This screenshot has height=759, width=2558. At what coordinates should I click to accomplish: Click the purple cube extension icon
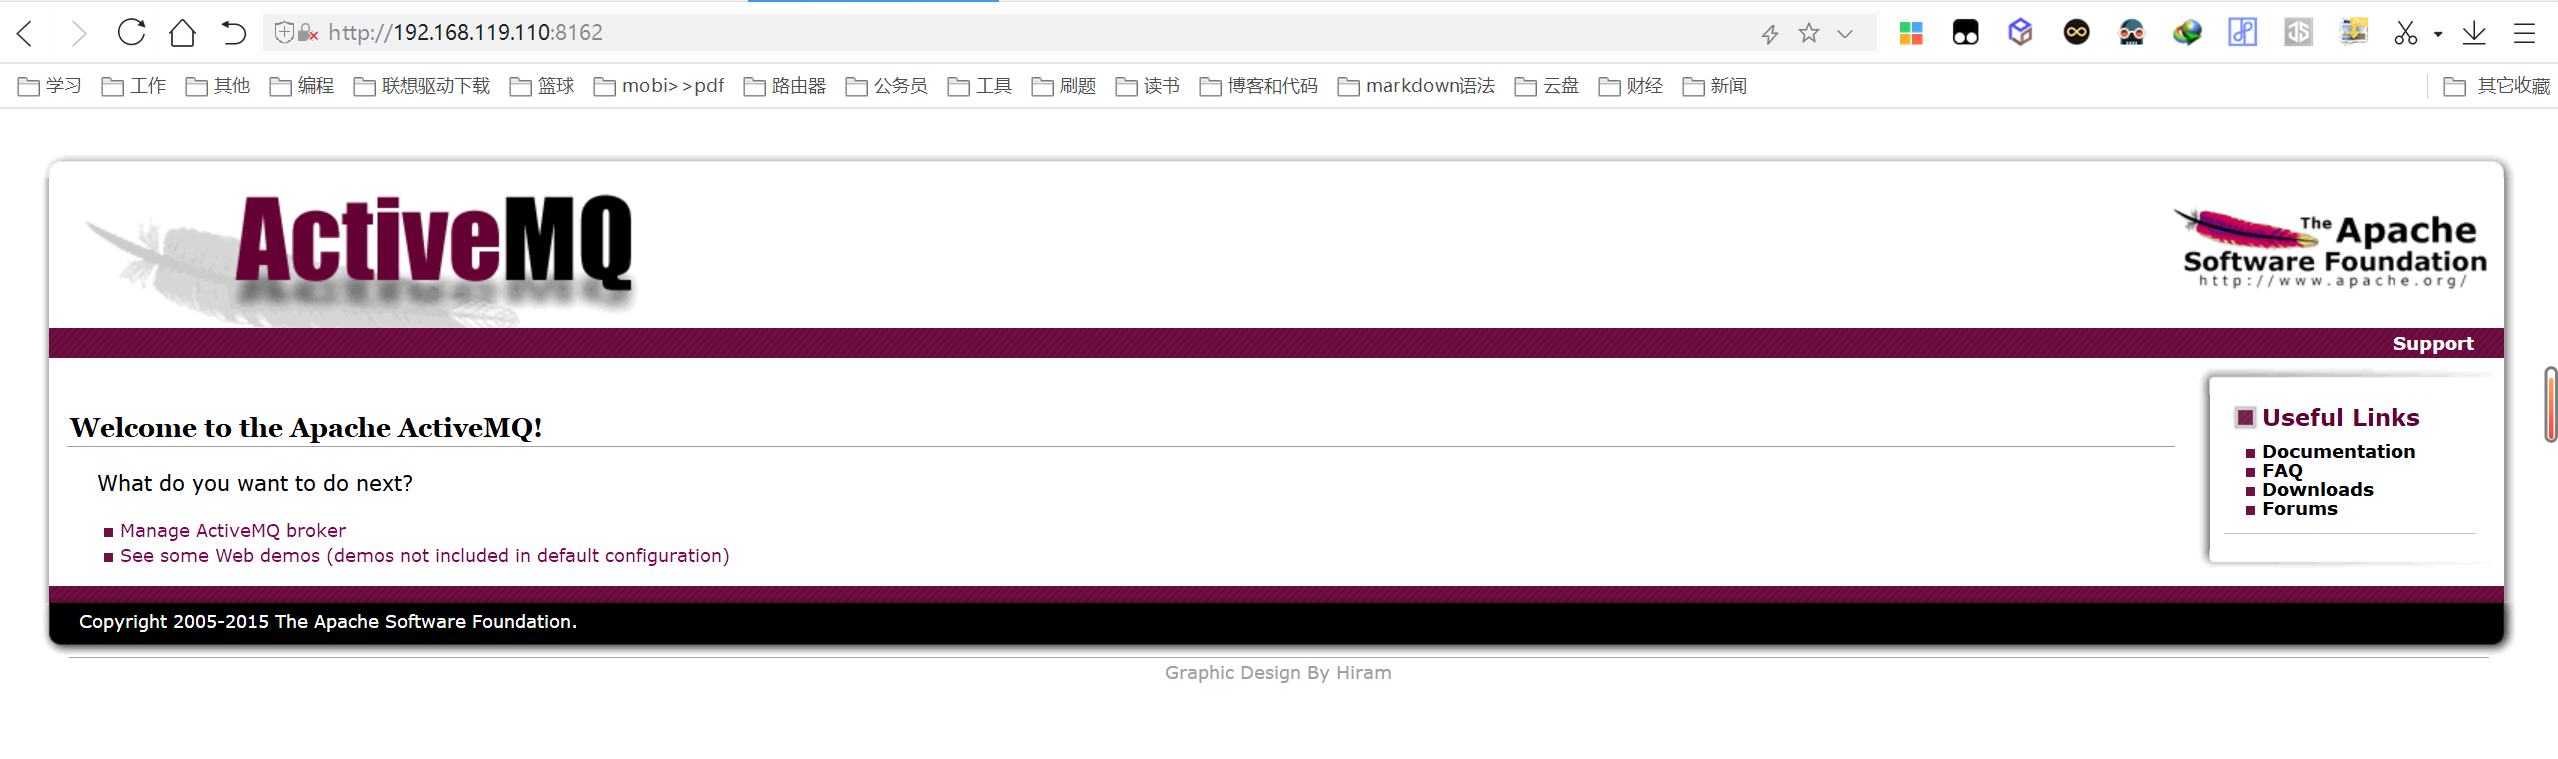coord(2021,33)
